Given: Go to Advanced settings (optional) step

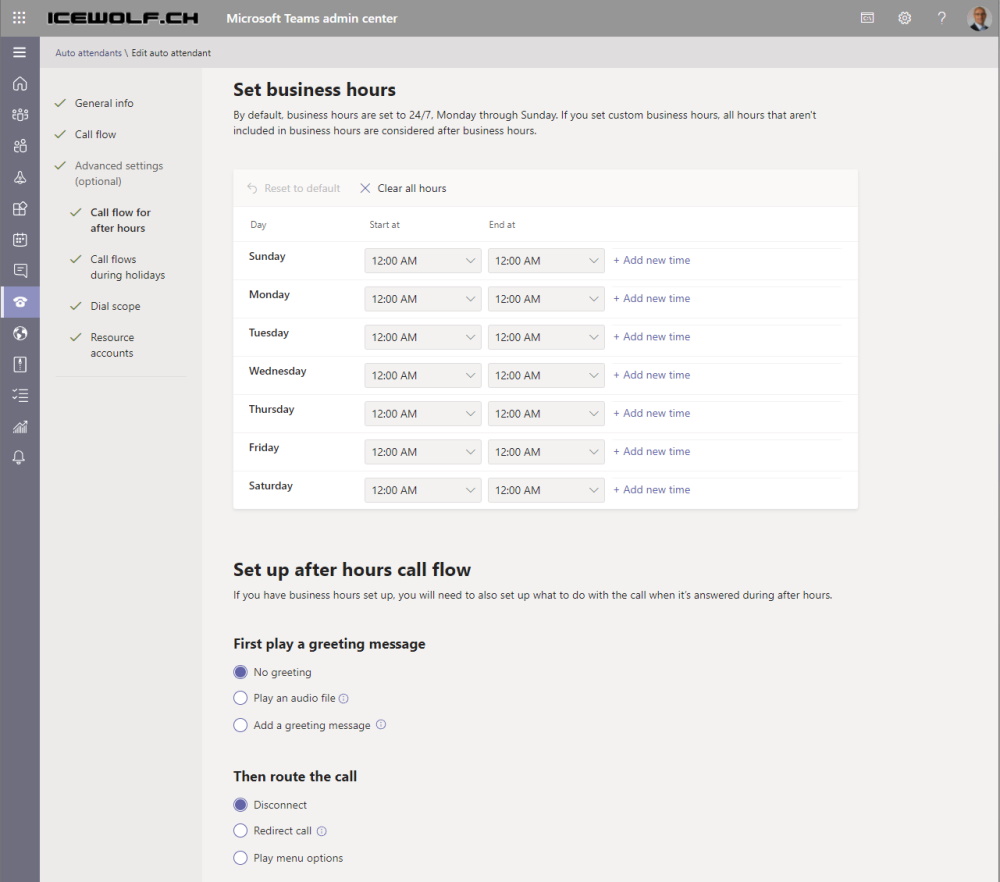Looking at the screenshot, I should [x=119, y=173].
